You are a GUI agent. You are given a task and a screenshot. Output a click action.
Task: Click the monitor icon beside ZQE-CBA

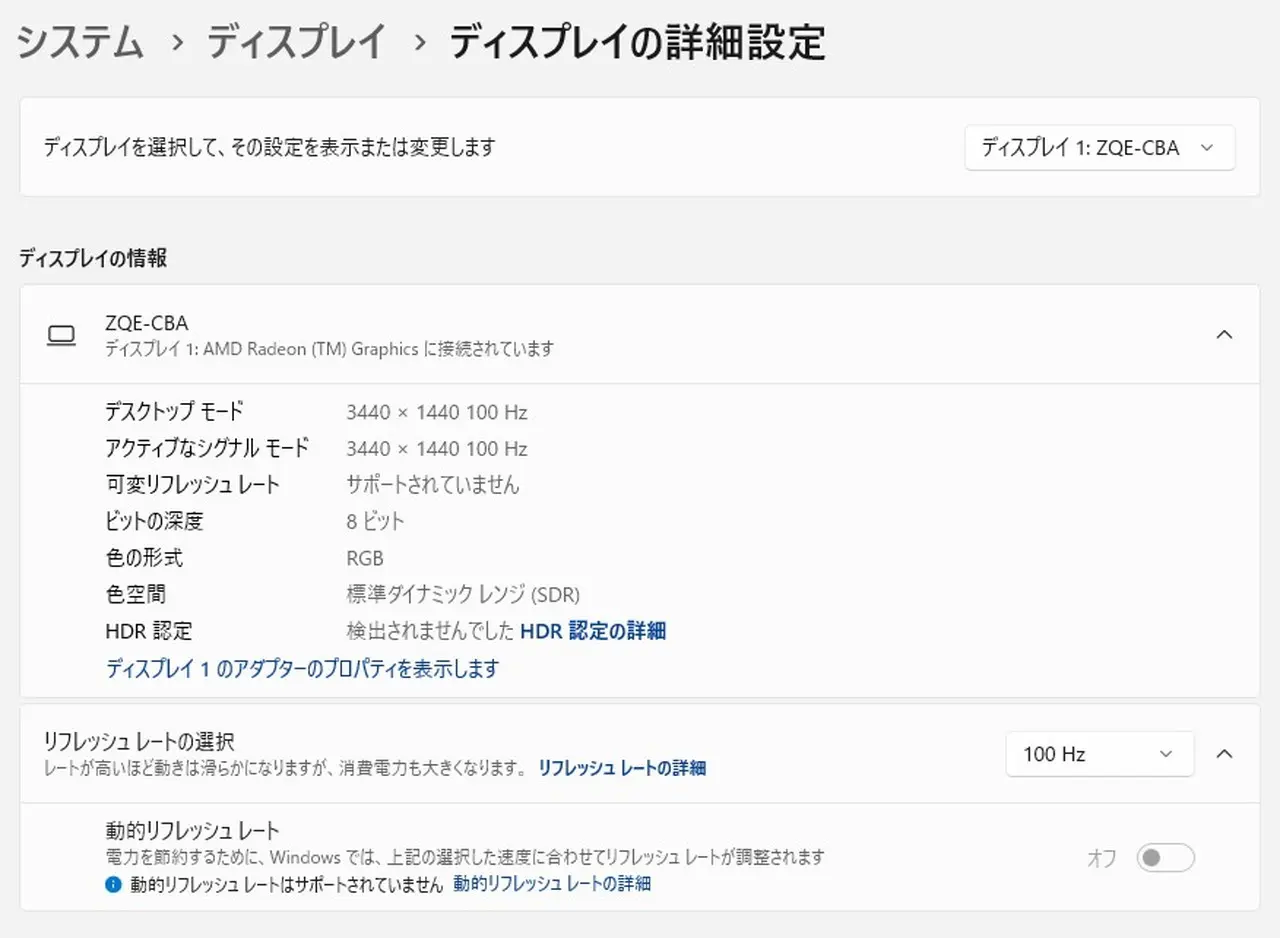[x=62, y=335]
